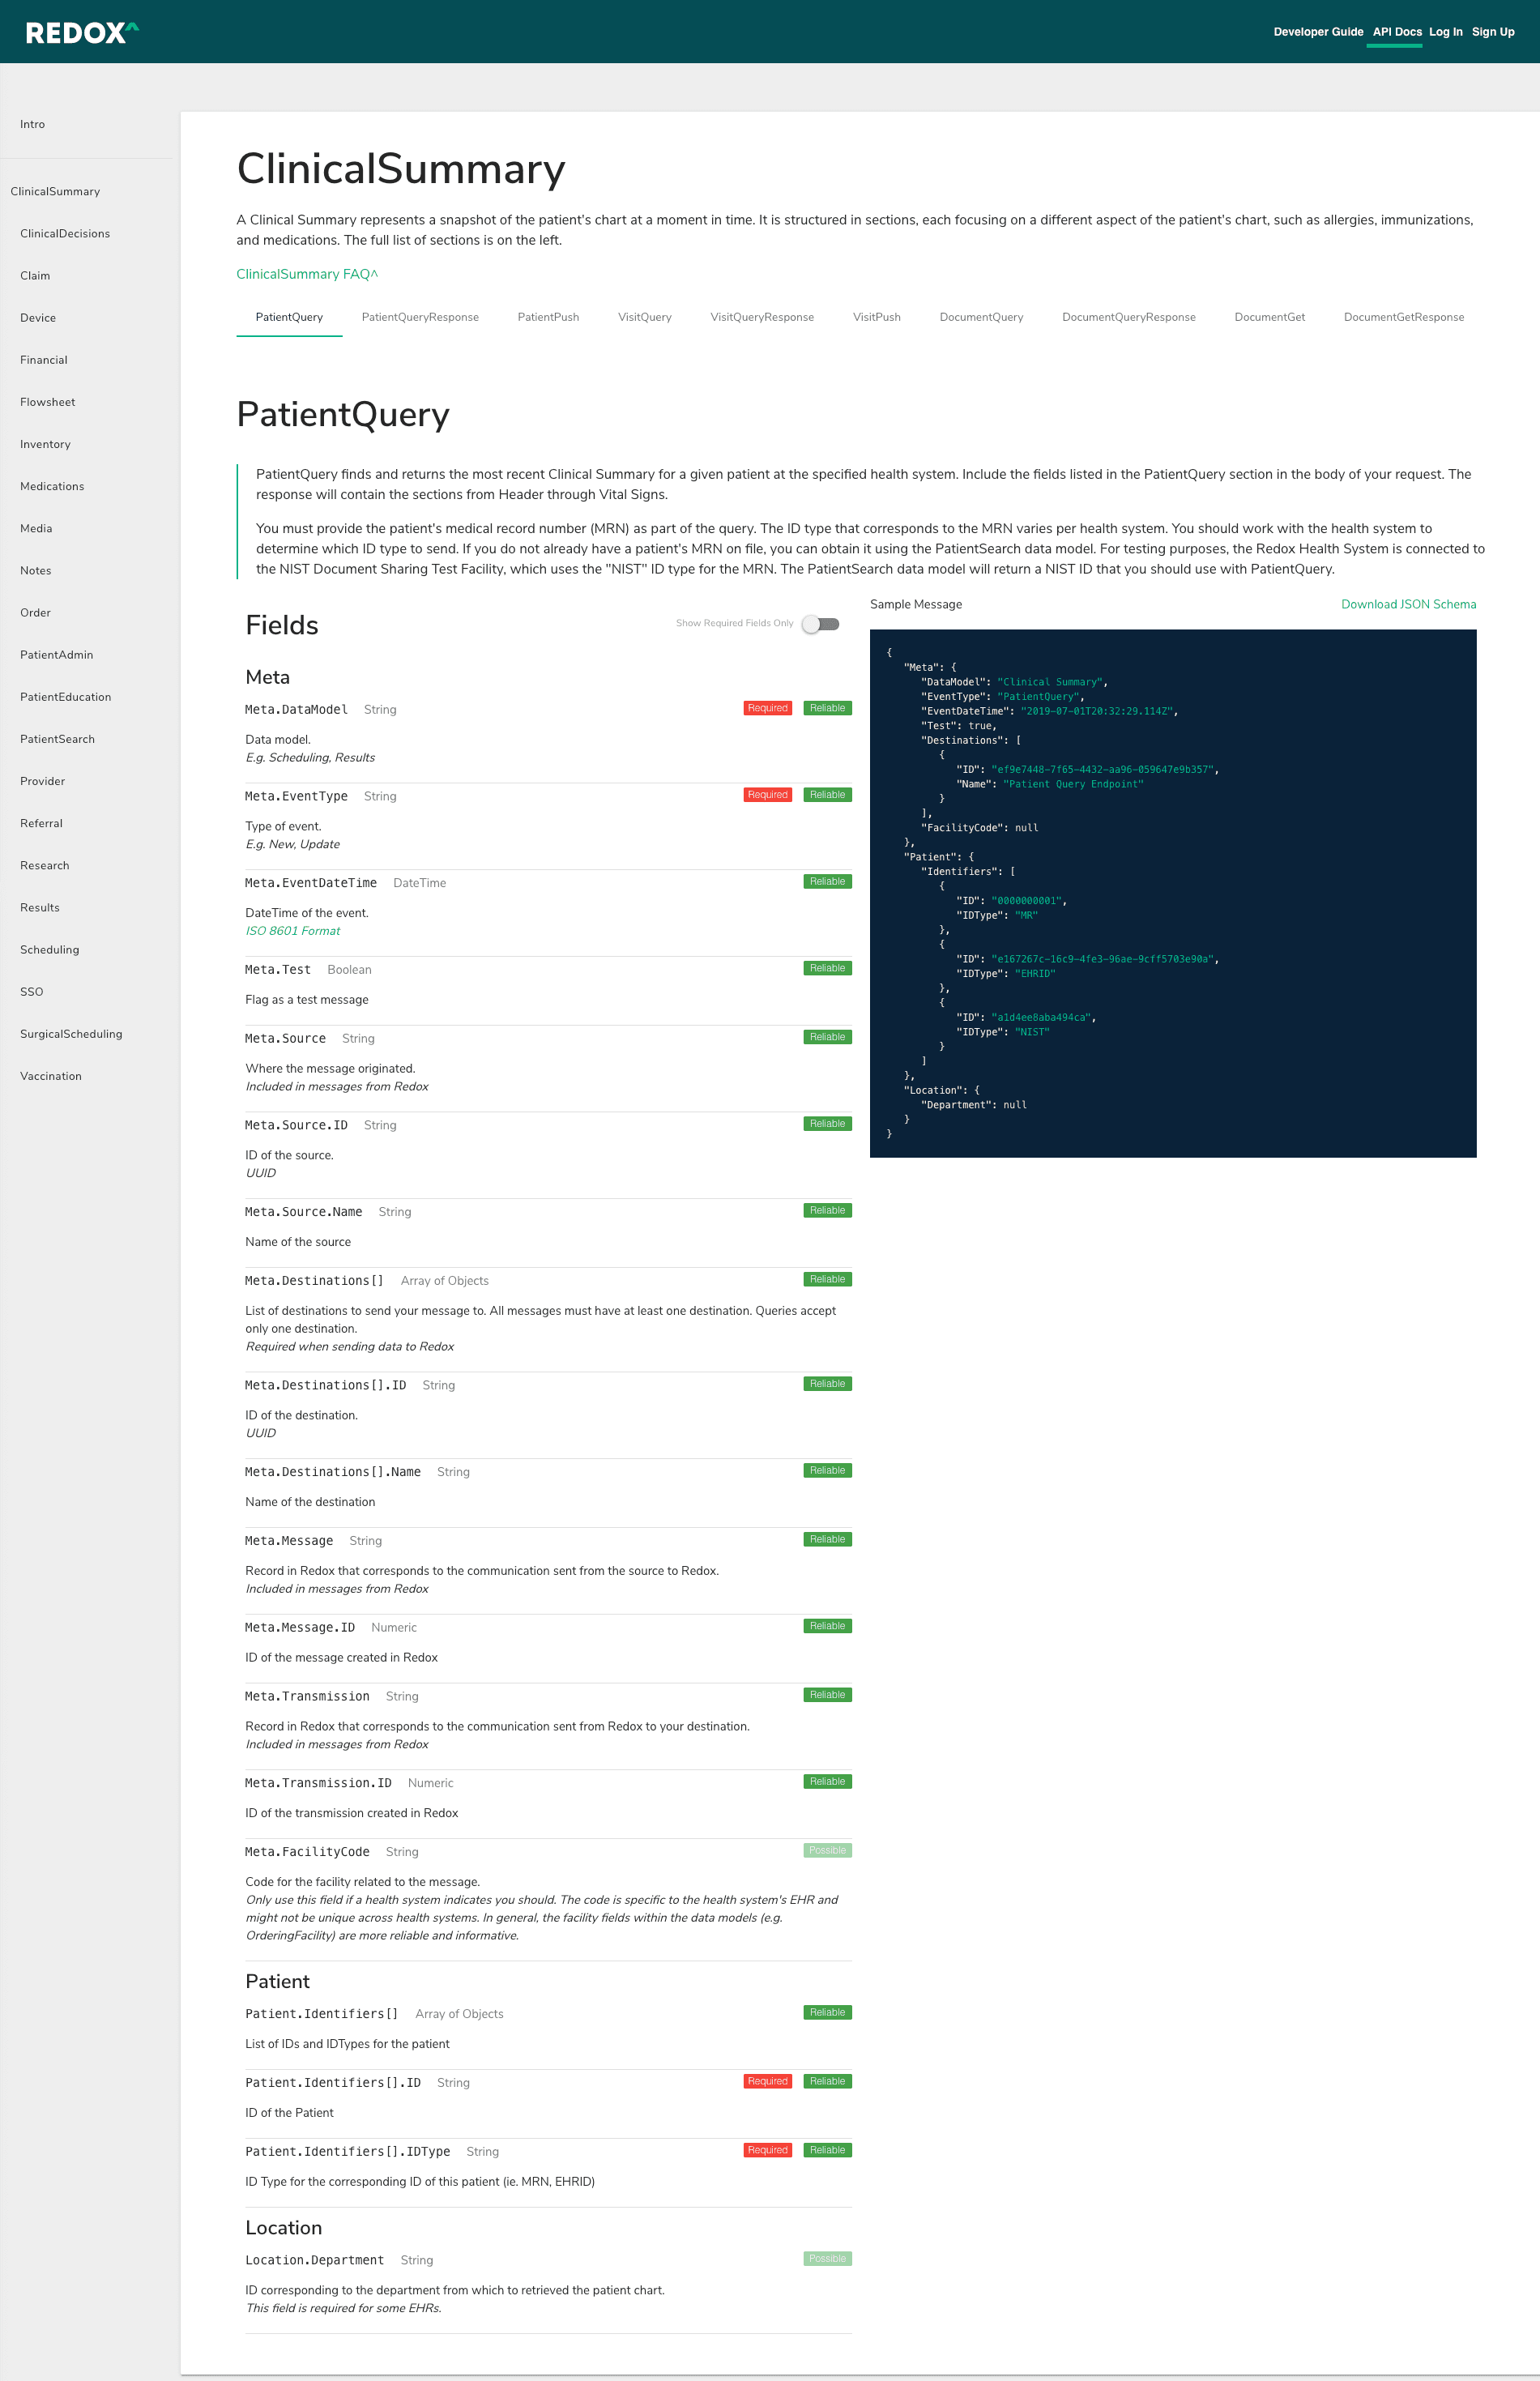Switch to the PatientPush tab
The width and height of the screenshot is (1540, 2381).
(x=548, y=317)
